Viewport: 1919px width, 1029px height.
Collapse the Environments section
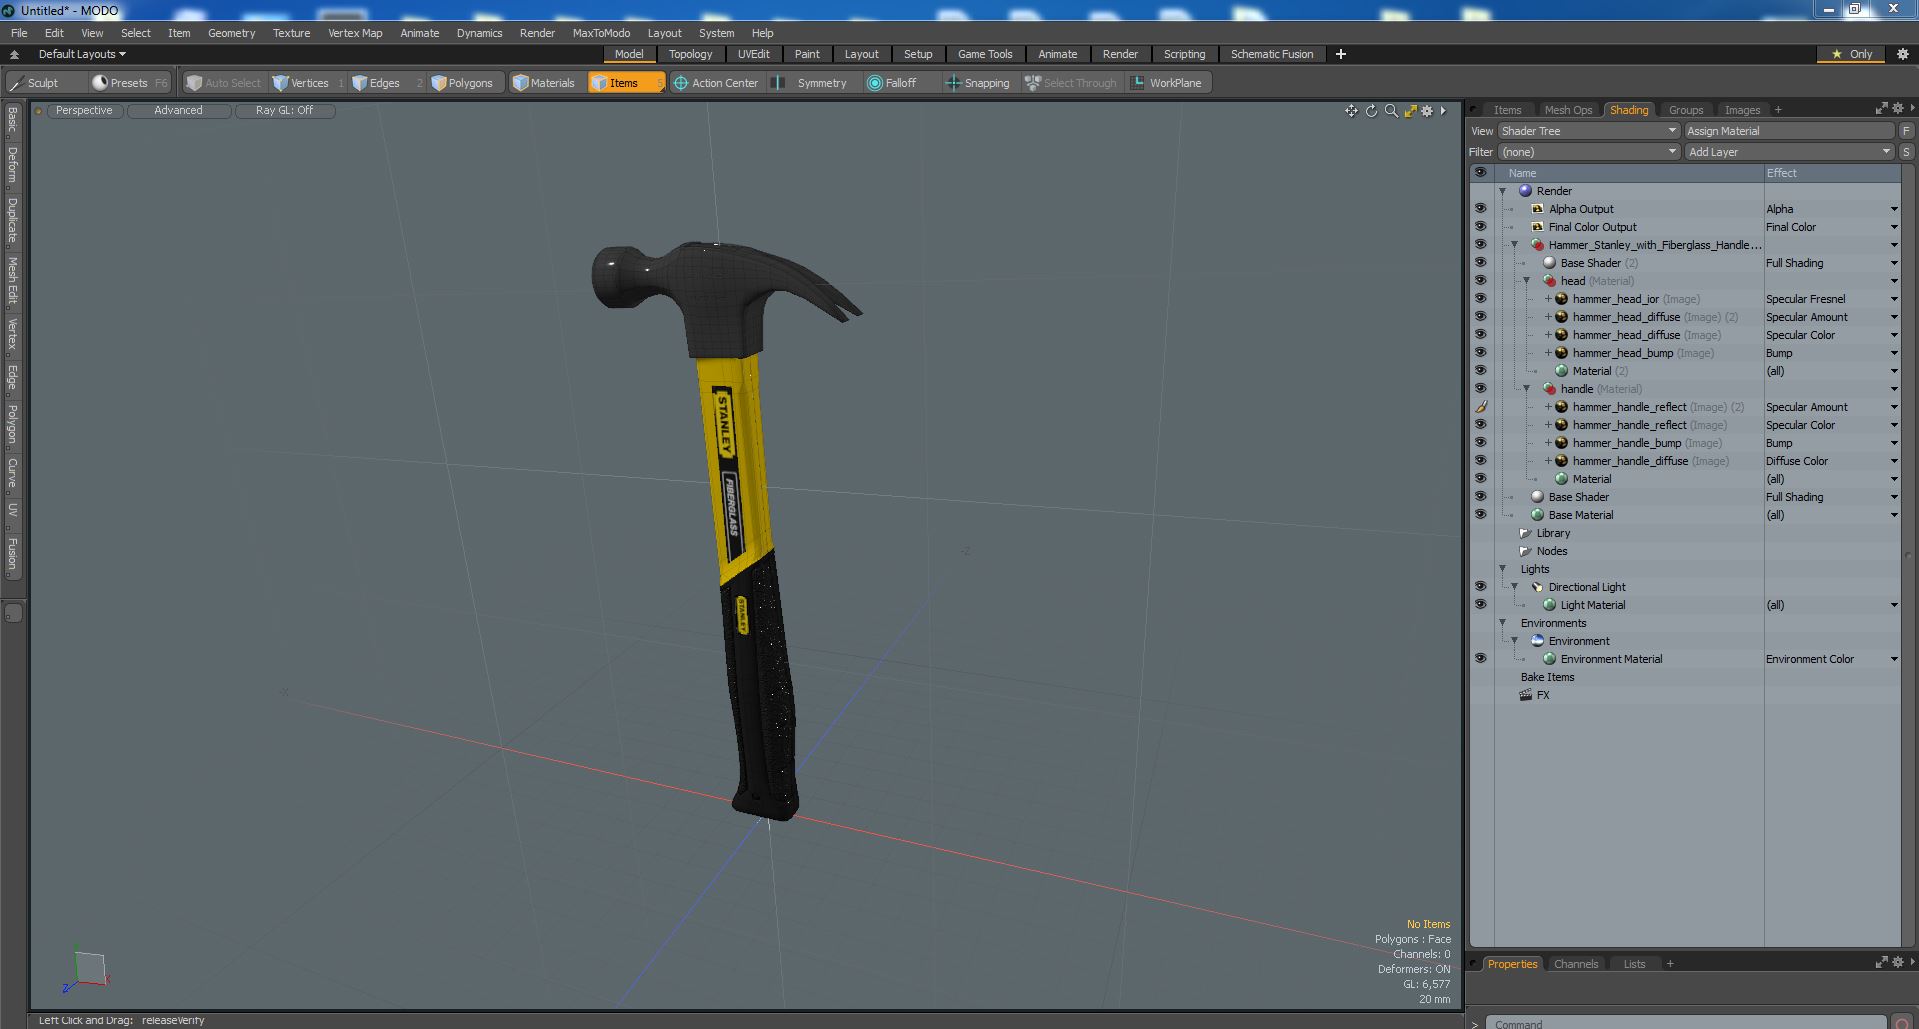coord(1502,623)
